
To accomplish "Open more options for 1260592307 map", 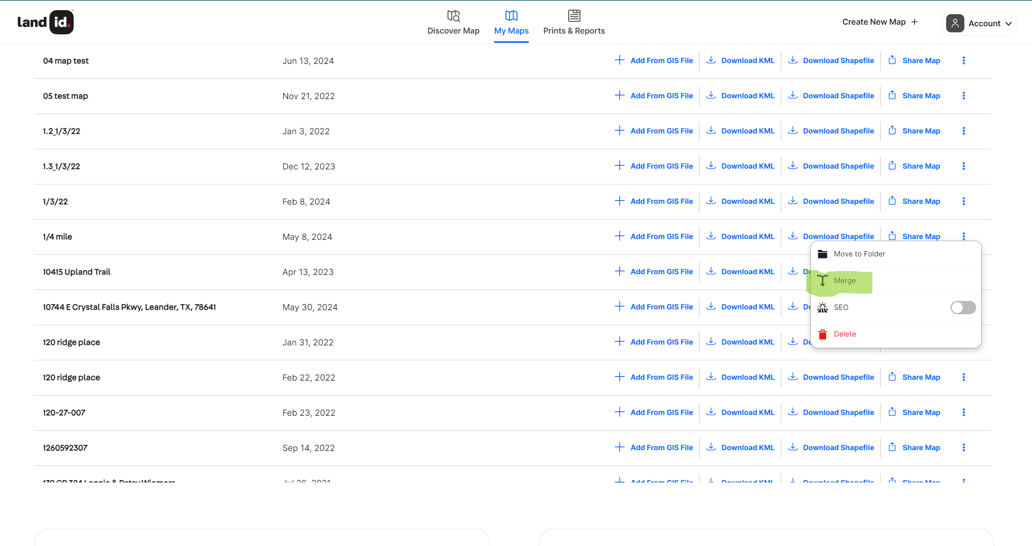I will pyautogui.click(x=964, y=448).
